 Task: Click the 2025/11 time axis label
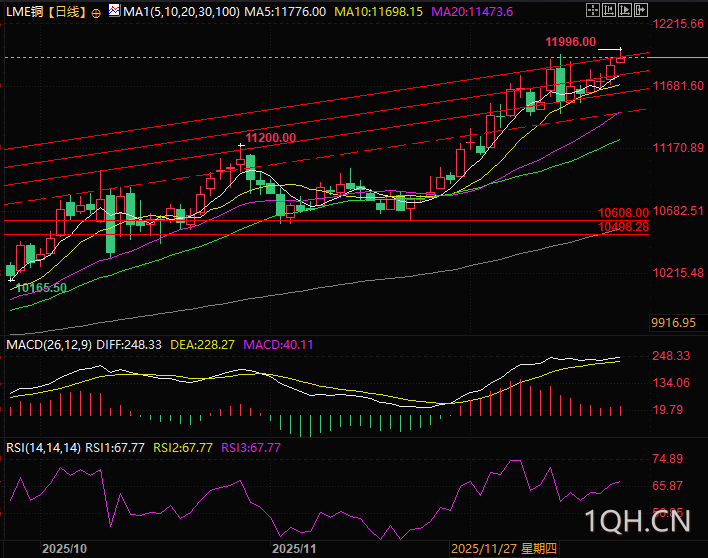pyautogui.click(x=294, y=549)
